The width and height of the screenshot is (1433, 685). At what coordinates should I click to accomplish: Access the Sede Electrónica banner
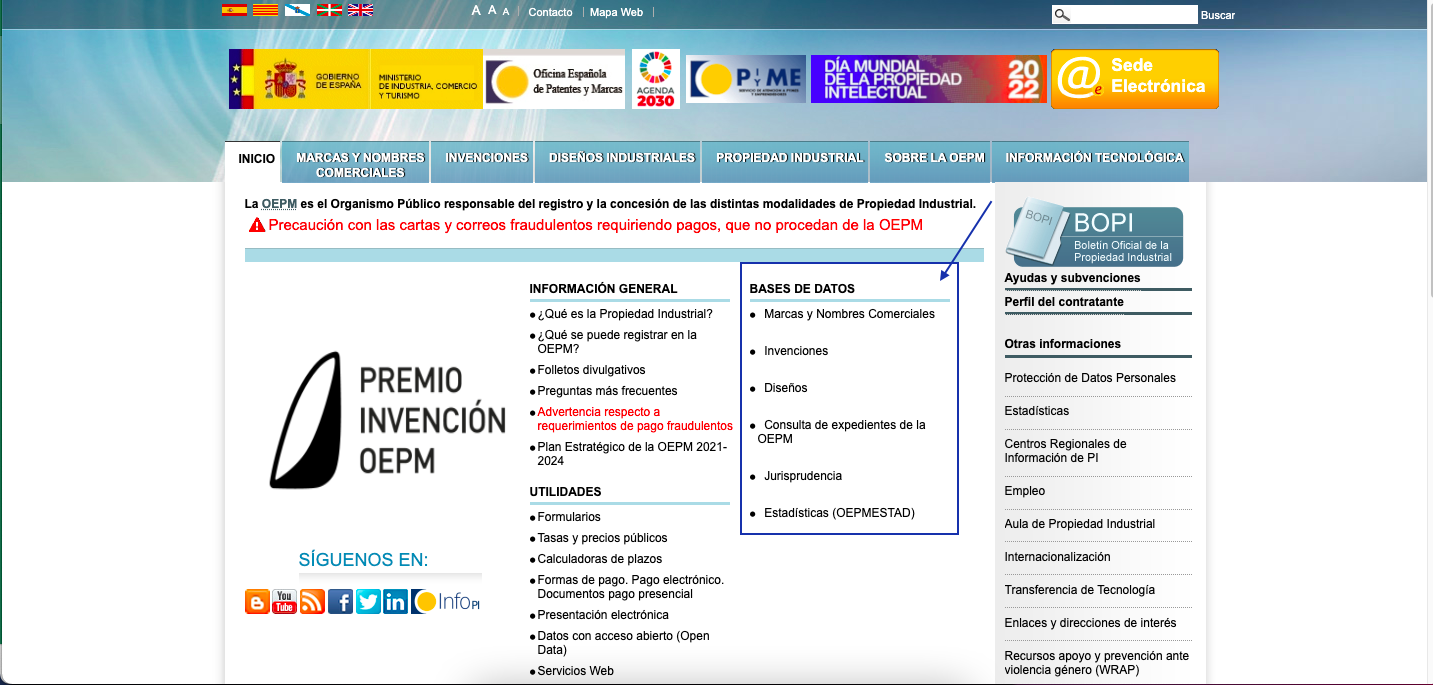[1133, 79]
